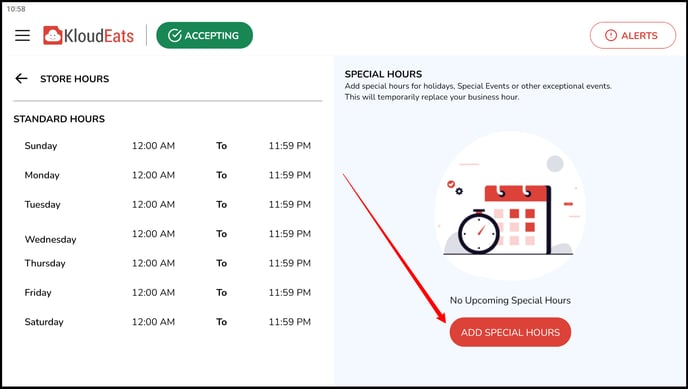
Task: Click the KloudEats logo
Action: click(x=88, y=36)
